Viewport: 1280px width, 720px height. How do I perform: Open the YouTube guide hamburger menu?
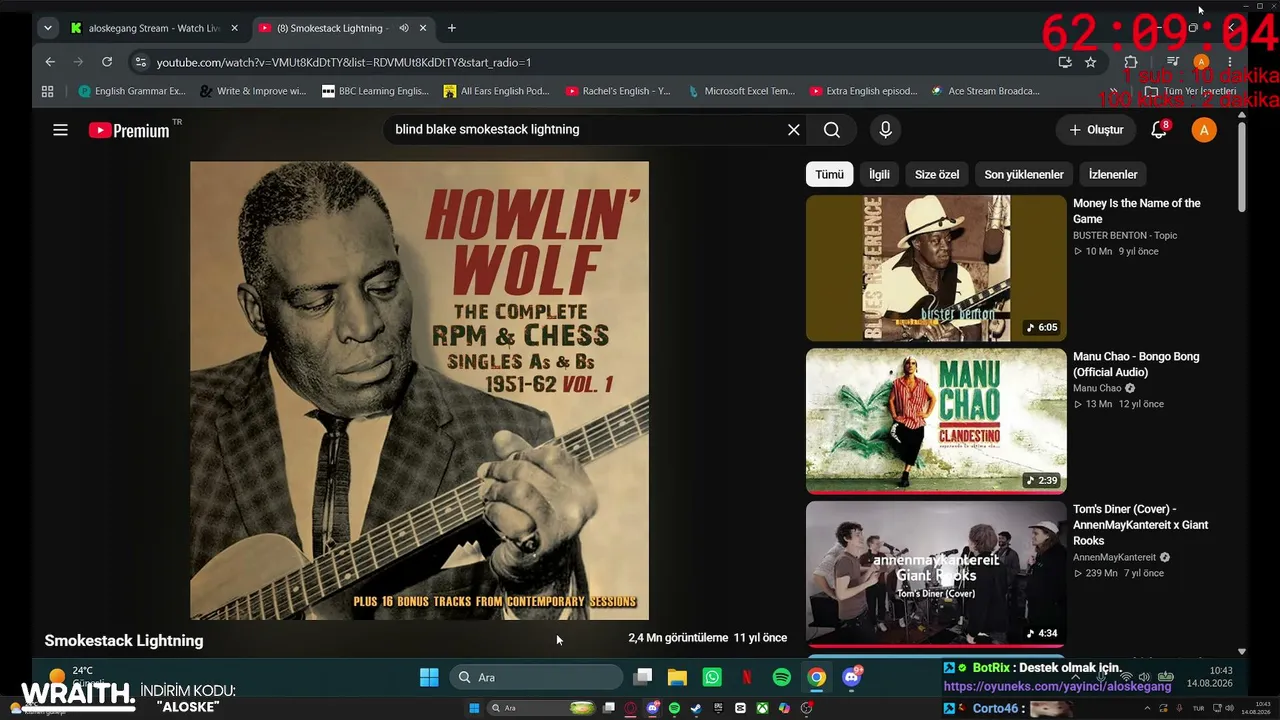[61, 130]
